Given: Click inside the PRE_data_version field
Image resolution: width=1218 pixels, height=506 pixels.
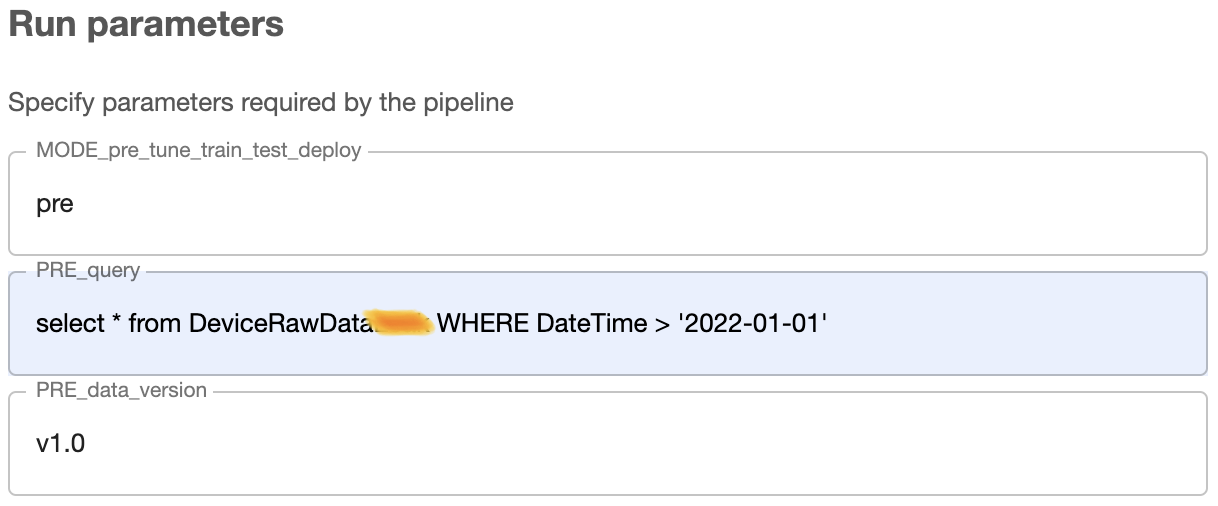Looking at the screenshot, I should click(x=608, y=443).
